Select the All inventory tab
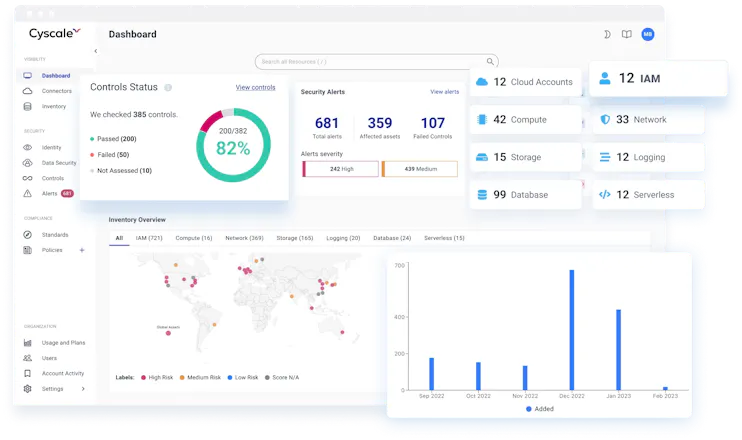The image size is (742, 440). coord(119,238)
